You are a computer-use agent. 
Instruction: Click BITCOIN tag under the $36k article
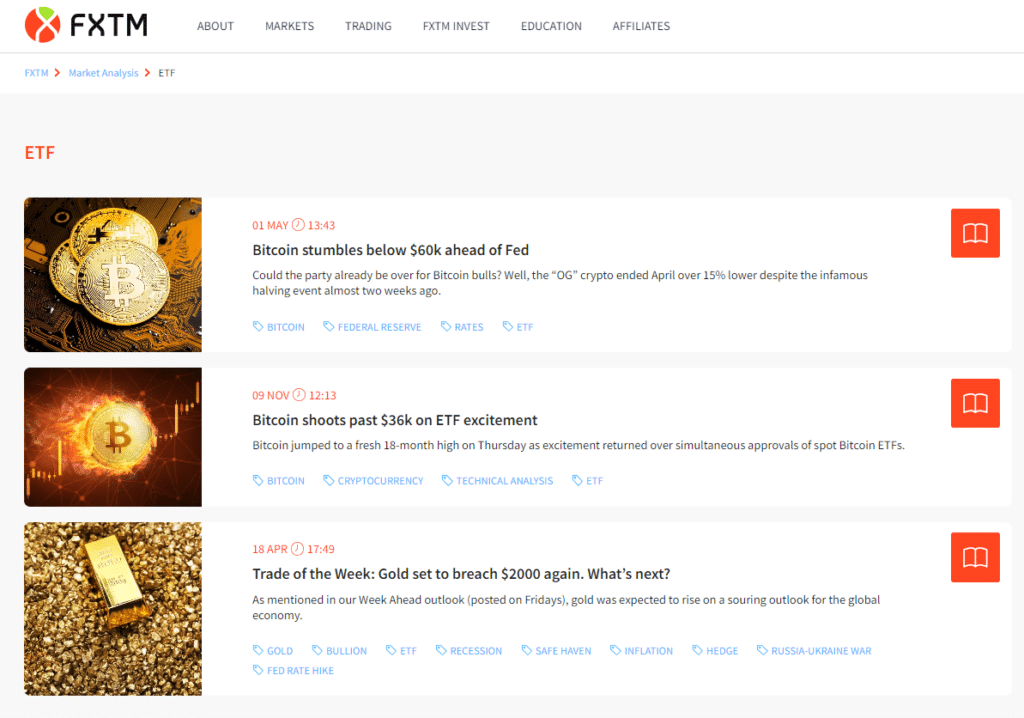(x=279, y=481)
